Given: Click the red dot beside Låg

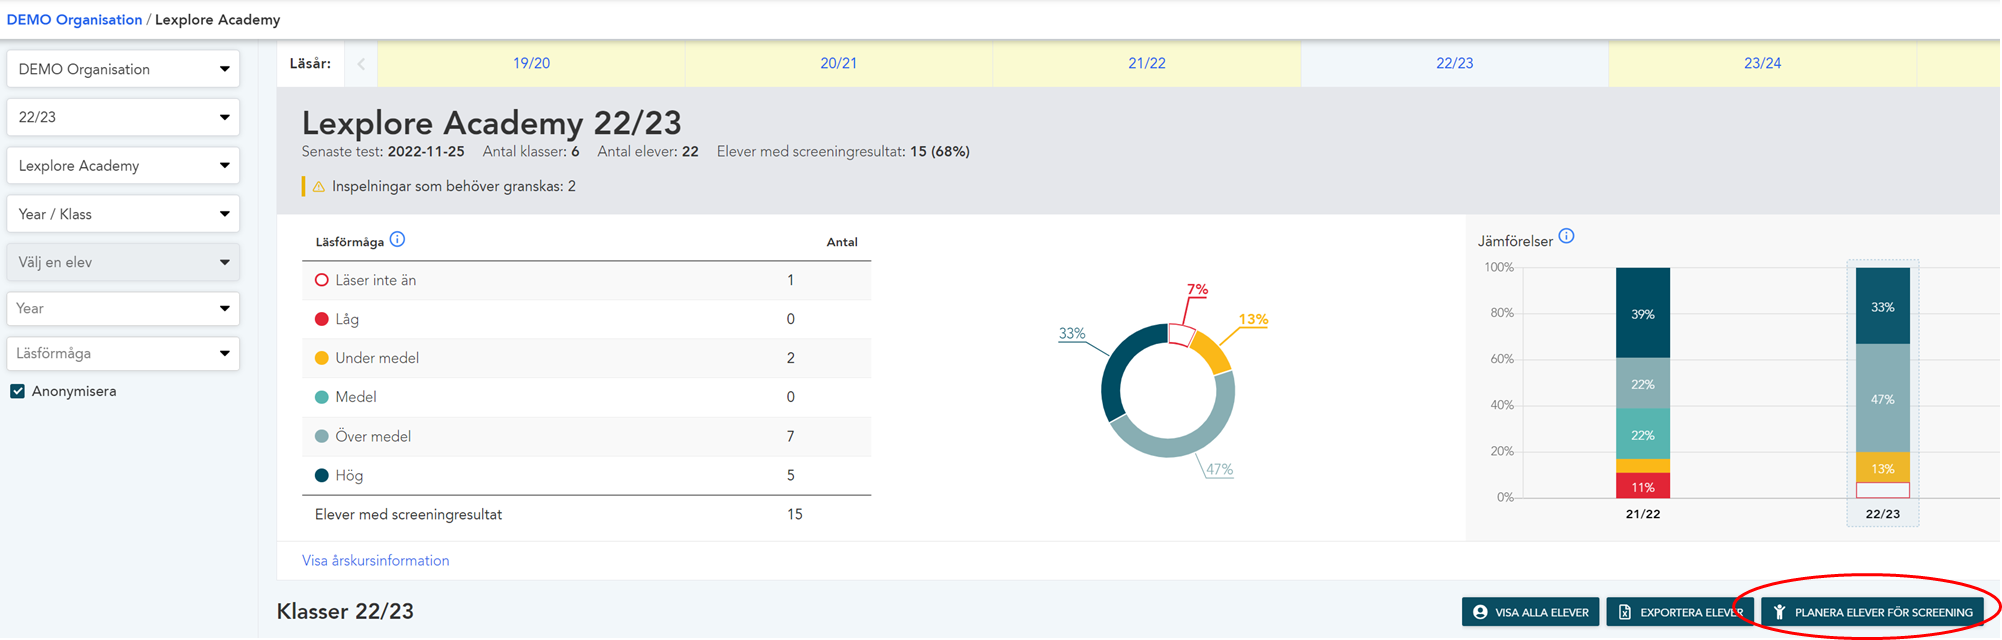Looking at the screenshot, I should click(322, 319).
